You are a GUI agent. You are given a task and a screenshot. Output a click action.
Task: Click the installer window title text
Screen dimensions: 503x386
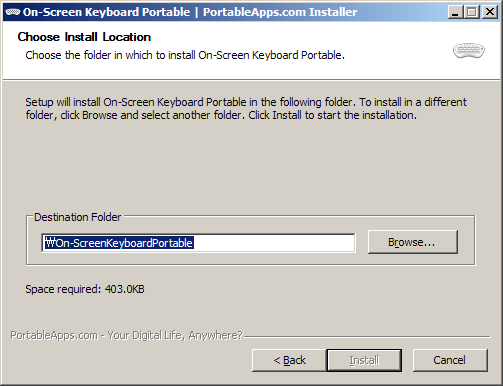[x=190, y=12]
